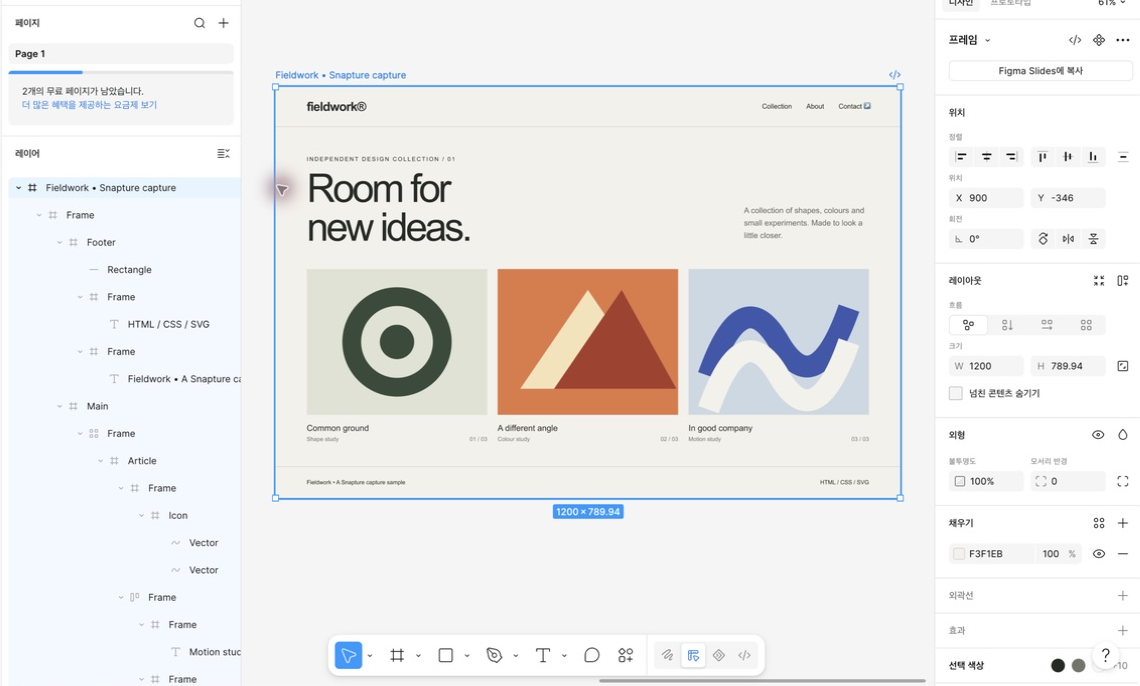Open the view plans upgrade link
Image resolution: width=1140 pixels, height=686 pixels.
89,105
